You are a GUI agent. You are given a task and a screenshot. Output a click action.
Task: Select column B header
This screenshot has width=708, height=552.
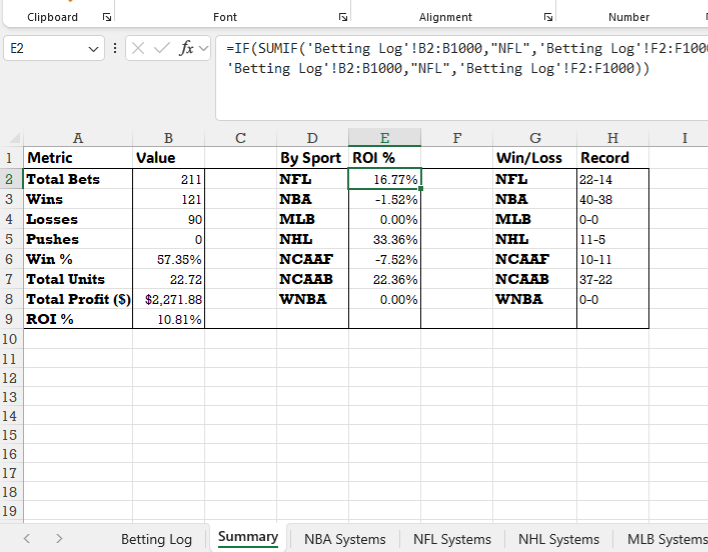[x=168, y=138]
